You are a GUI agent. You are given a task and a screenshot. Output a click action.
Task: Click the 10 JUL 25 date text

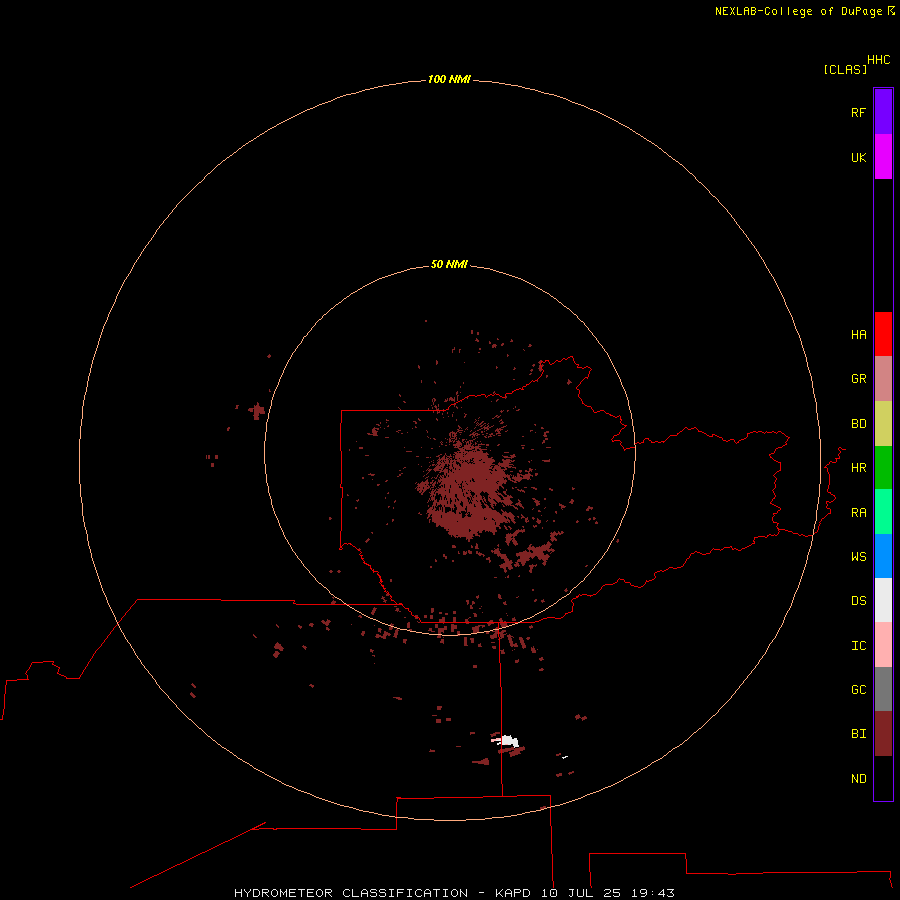click(580, 893)
